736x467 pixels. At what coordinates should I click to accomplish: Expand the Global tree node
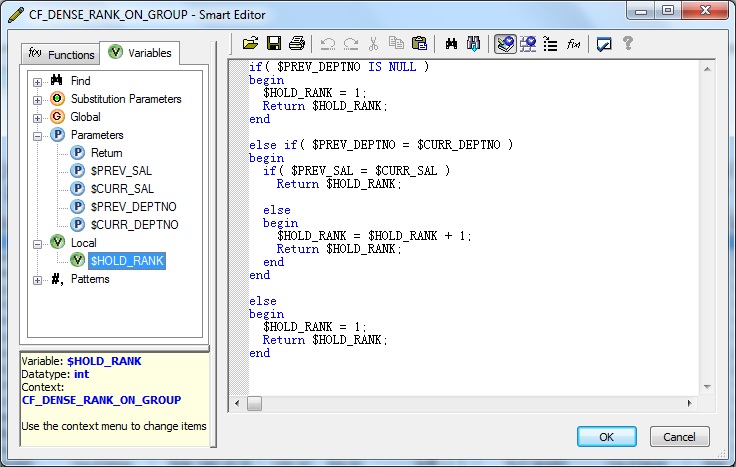click(38, 118)
